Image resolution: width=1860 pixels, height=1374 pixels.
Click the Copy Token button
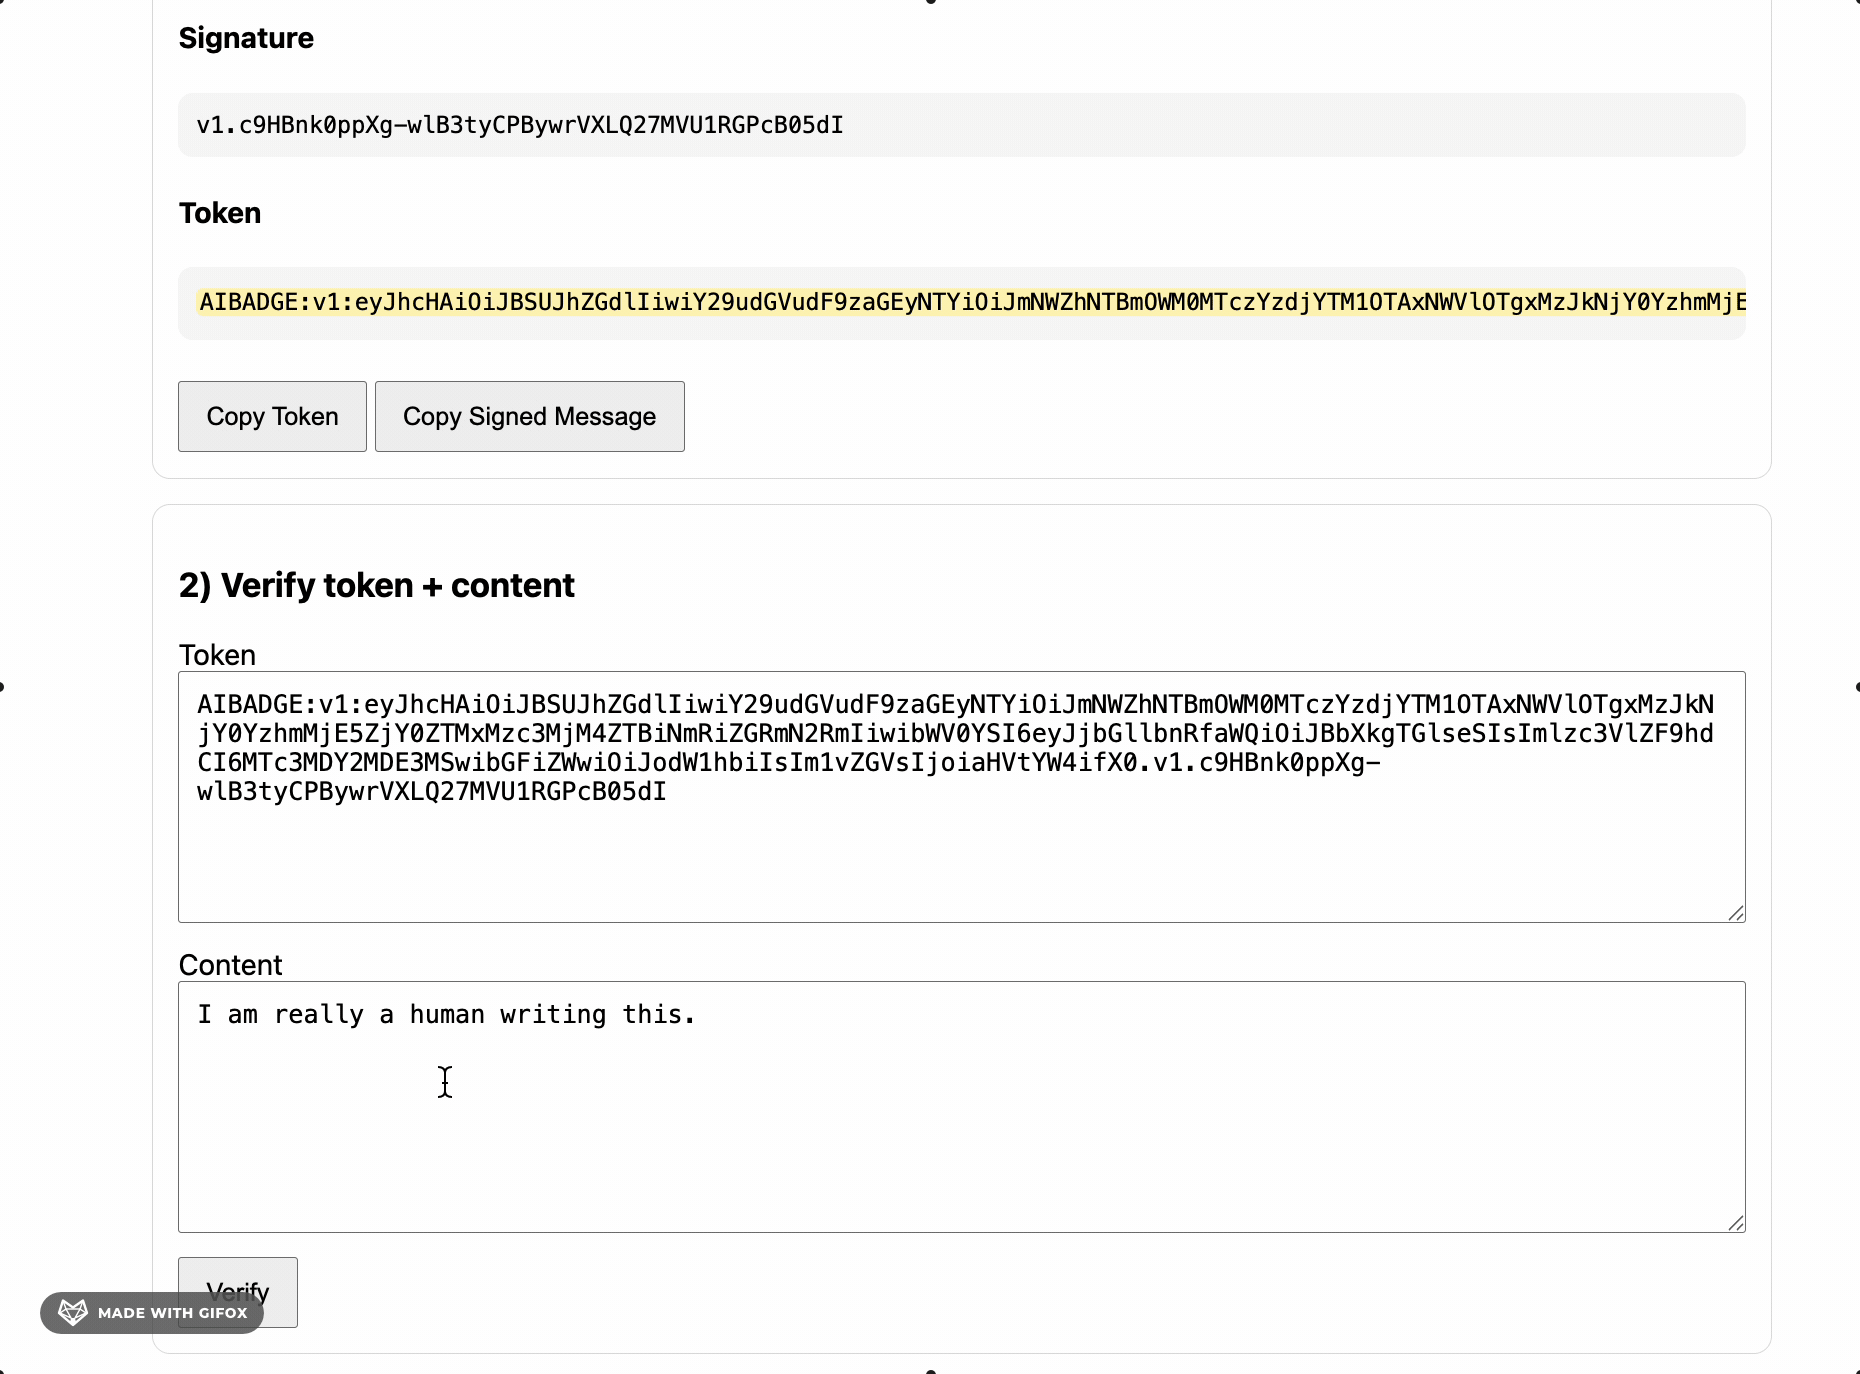pyautogui.click(x=272, y=416)
